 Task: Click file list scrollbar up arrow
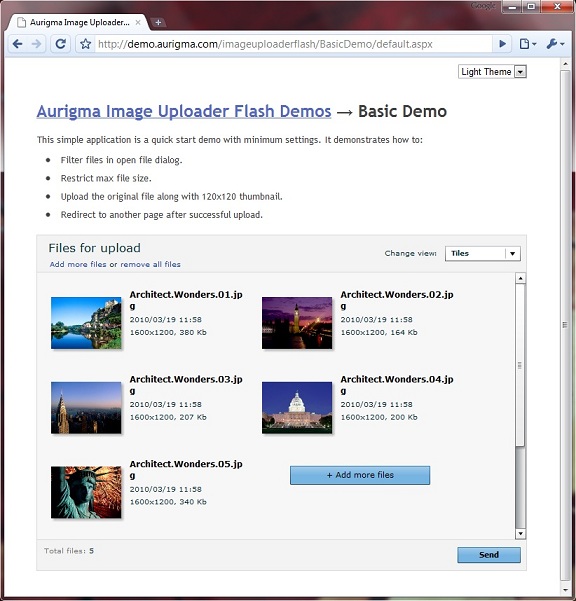(520, 278)
